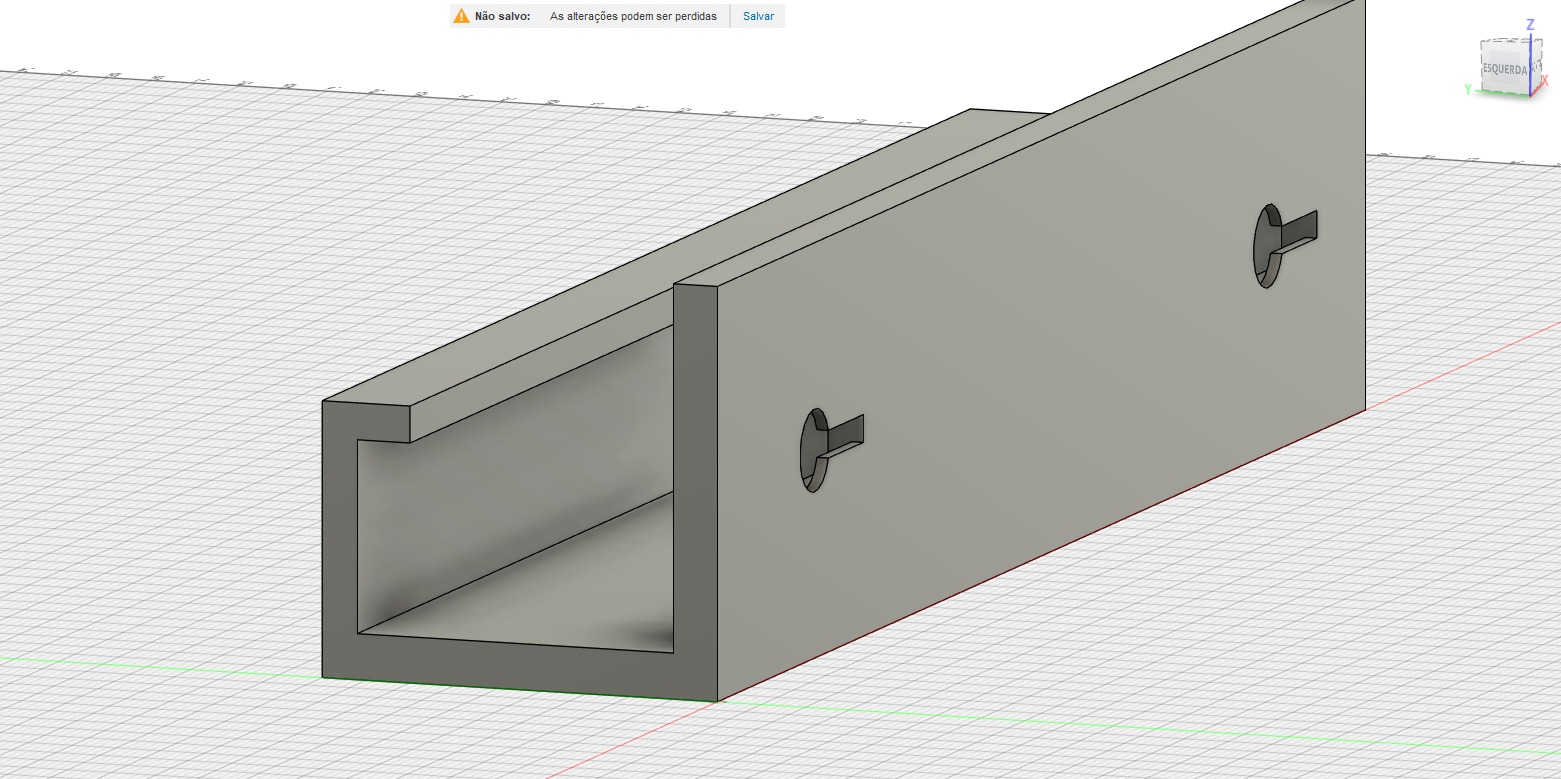Select the ESQUERDA face of the ViewCube
The height and width of the screenshot is (779, 1561).
point(1504,68)
